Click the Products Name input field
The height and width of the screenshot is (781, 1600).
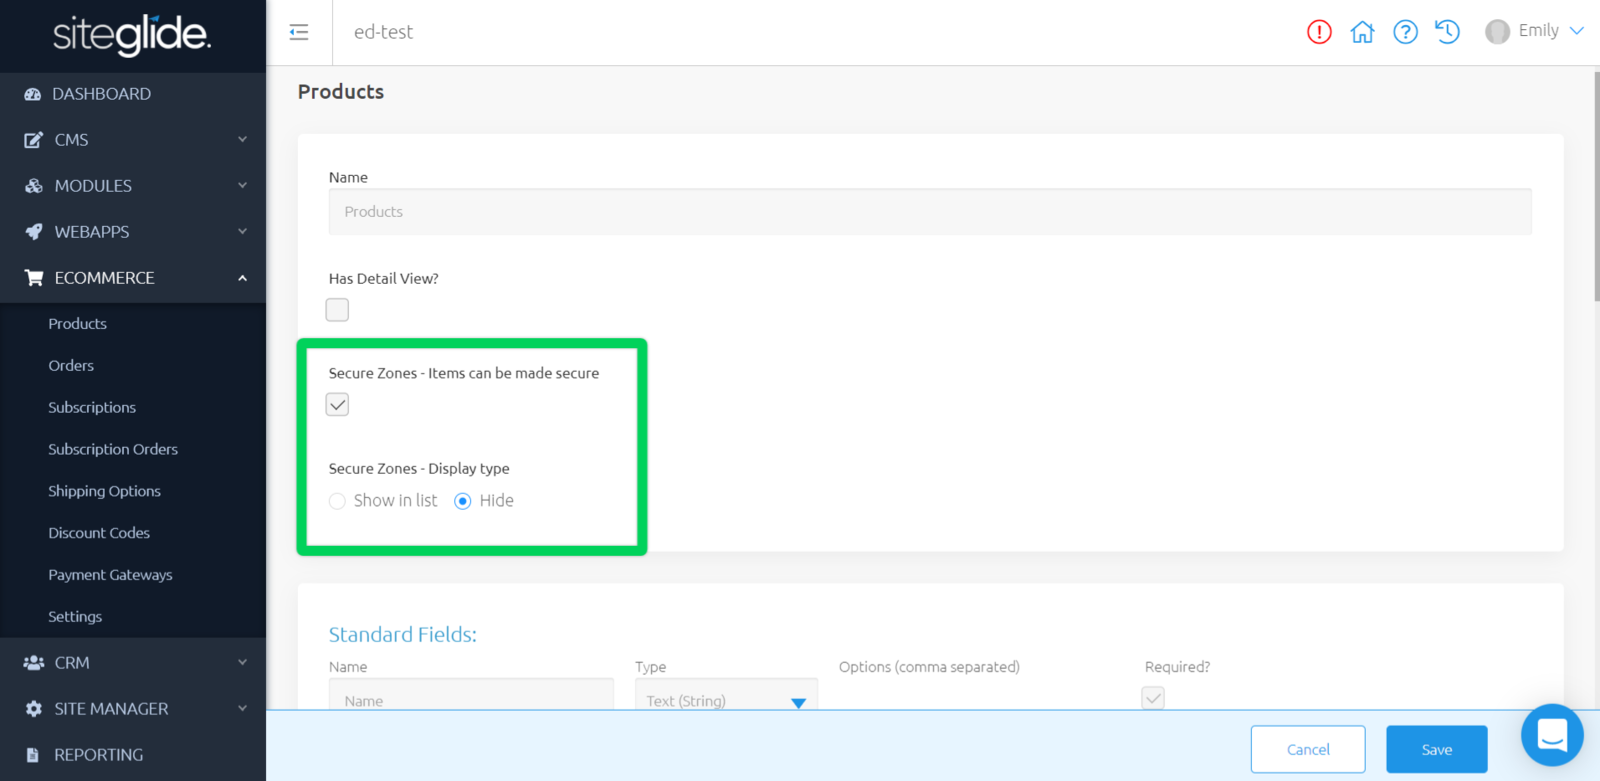click(x=929, y=212)
